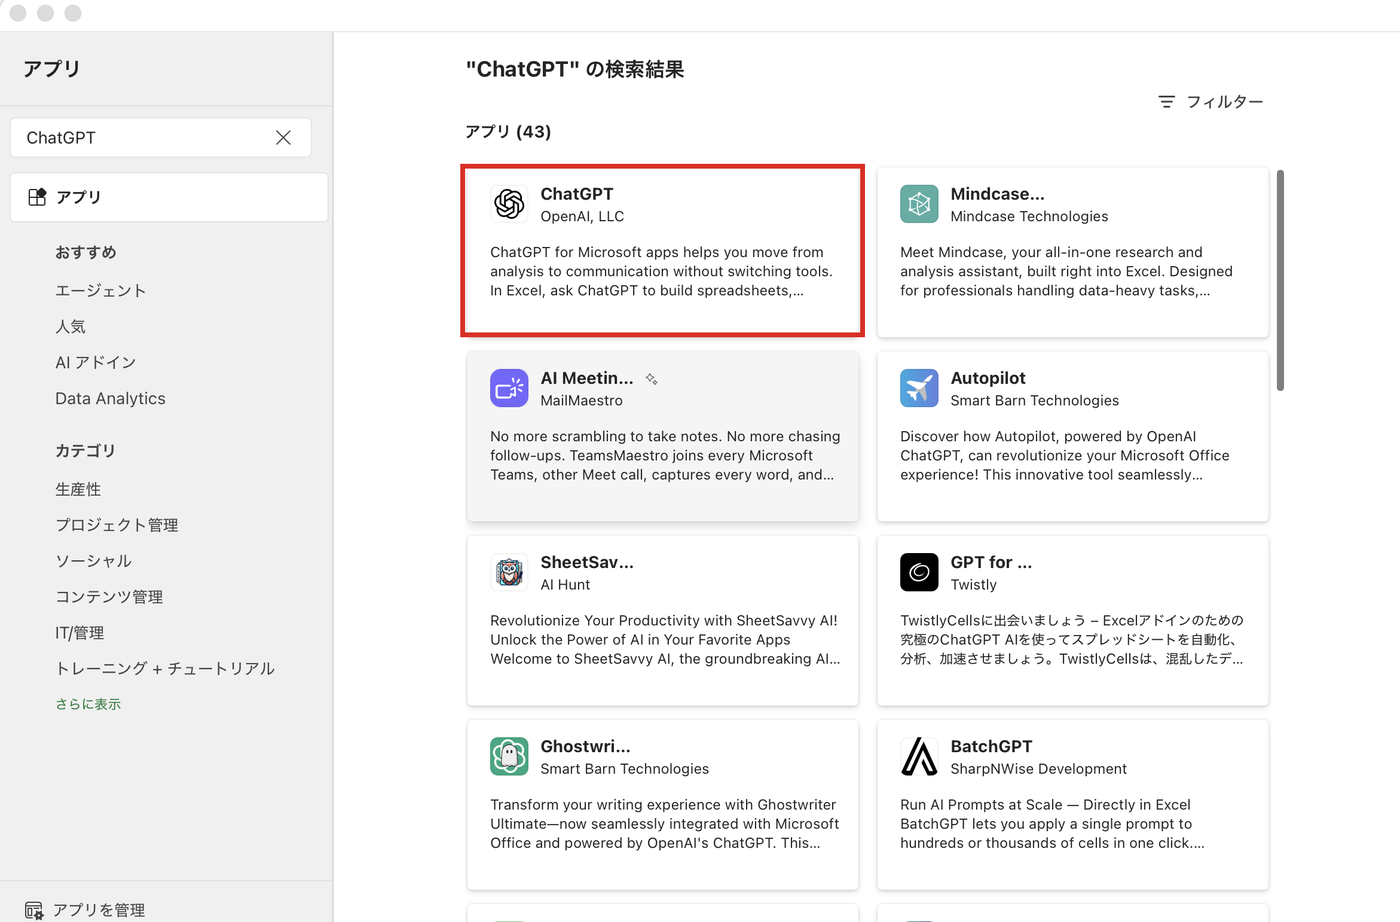Click the sparkle badge beside AI Meetin...
Image resolution: width=1400 pixels, height=922 pixels.
coord(651,379)
